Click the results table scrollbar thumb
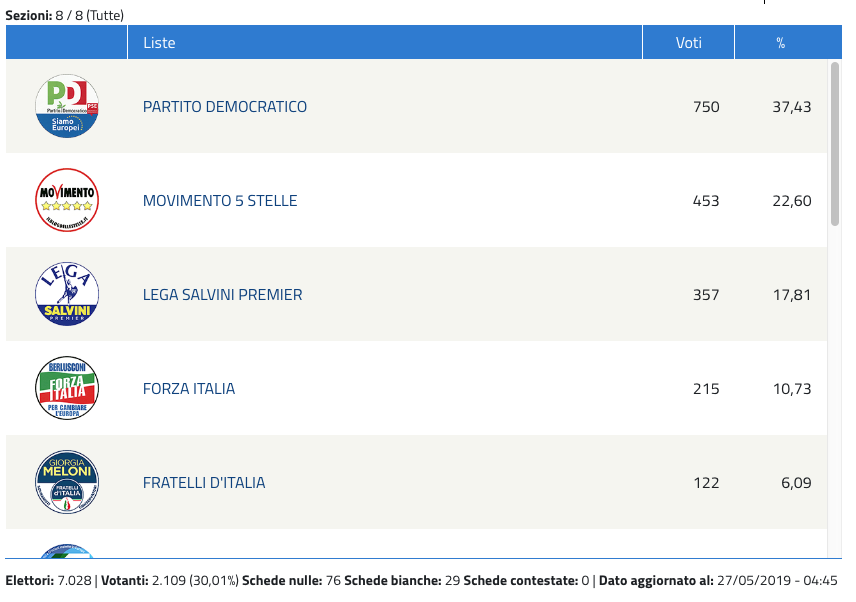This screenshot has height=602, width=856. [x=835, y=144]
